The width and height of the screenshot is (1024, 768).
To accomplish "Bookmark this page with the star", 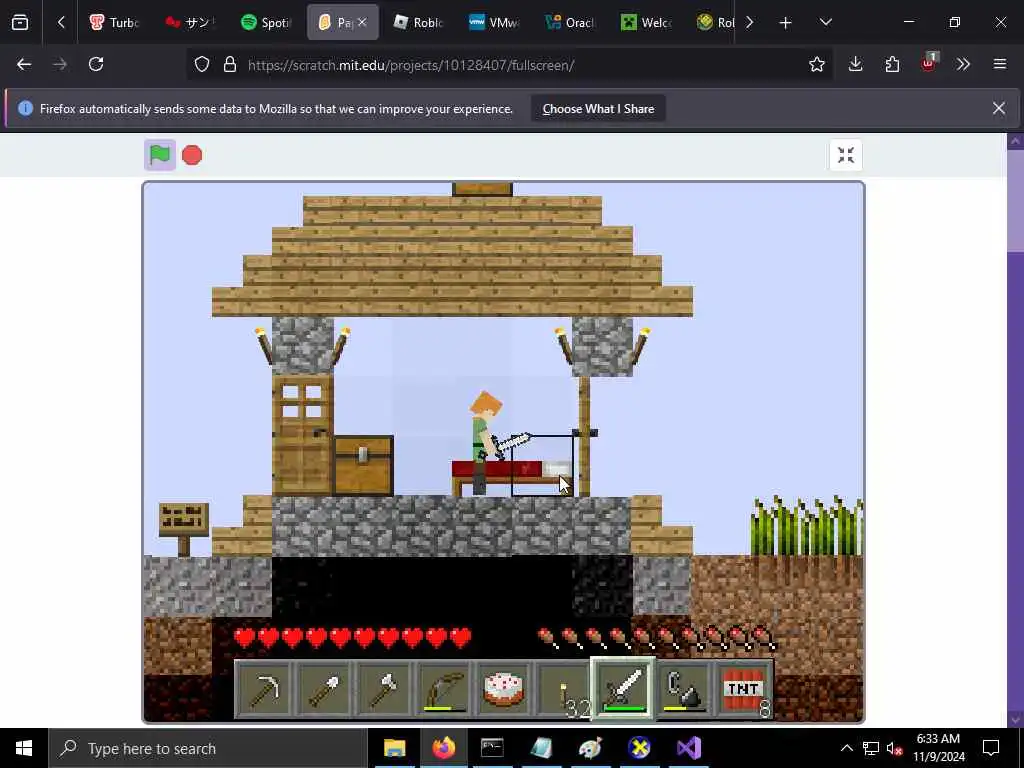I will pos(816,64).
